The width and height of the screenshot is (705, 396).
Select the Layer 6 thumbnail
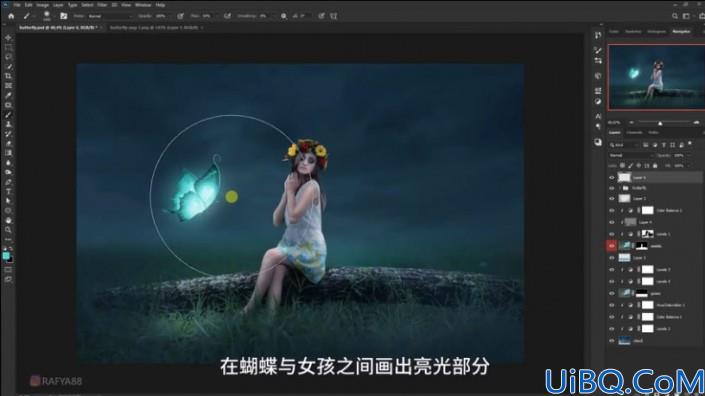pos(624,178)
